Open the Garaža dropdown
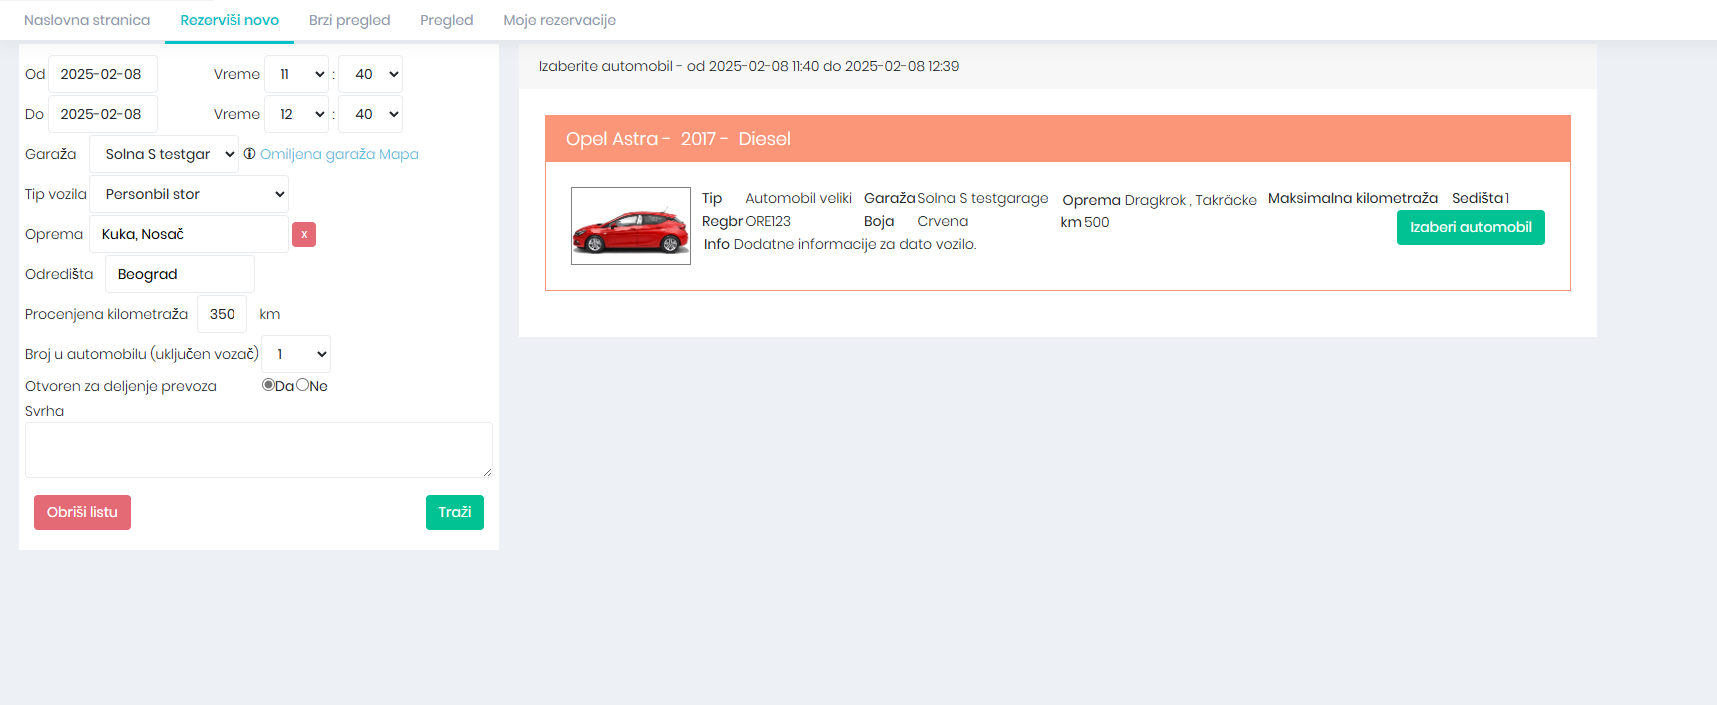 (164, 154)
